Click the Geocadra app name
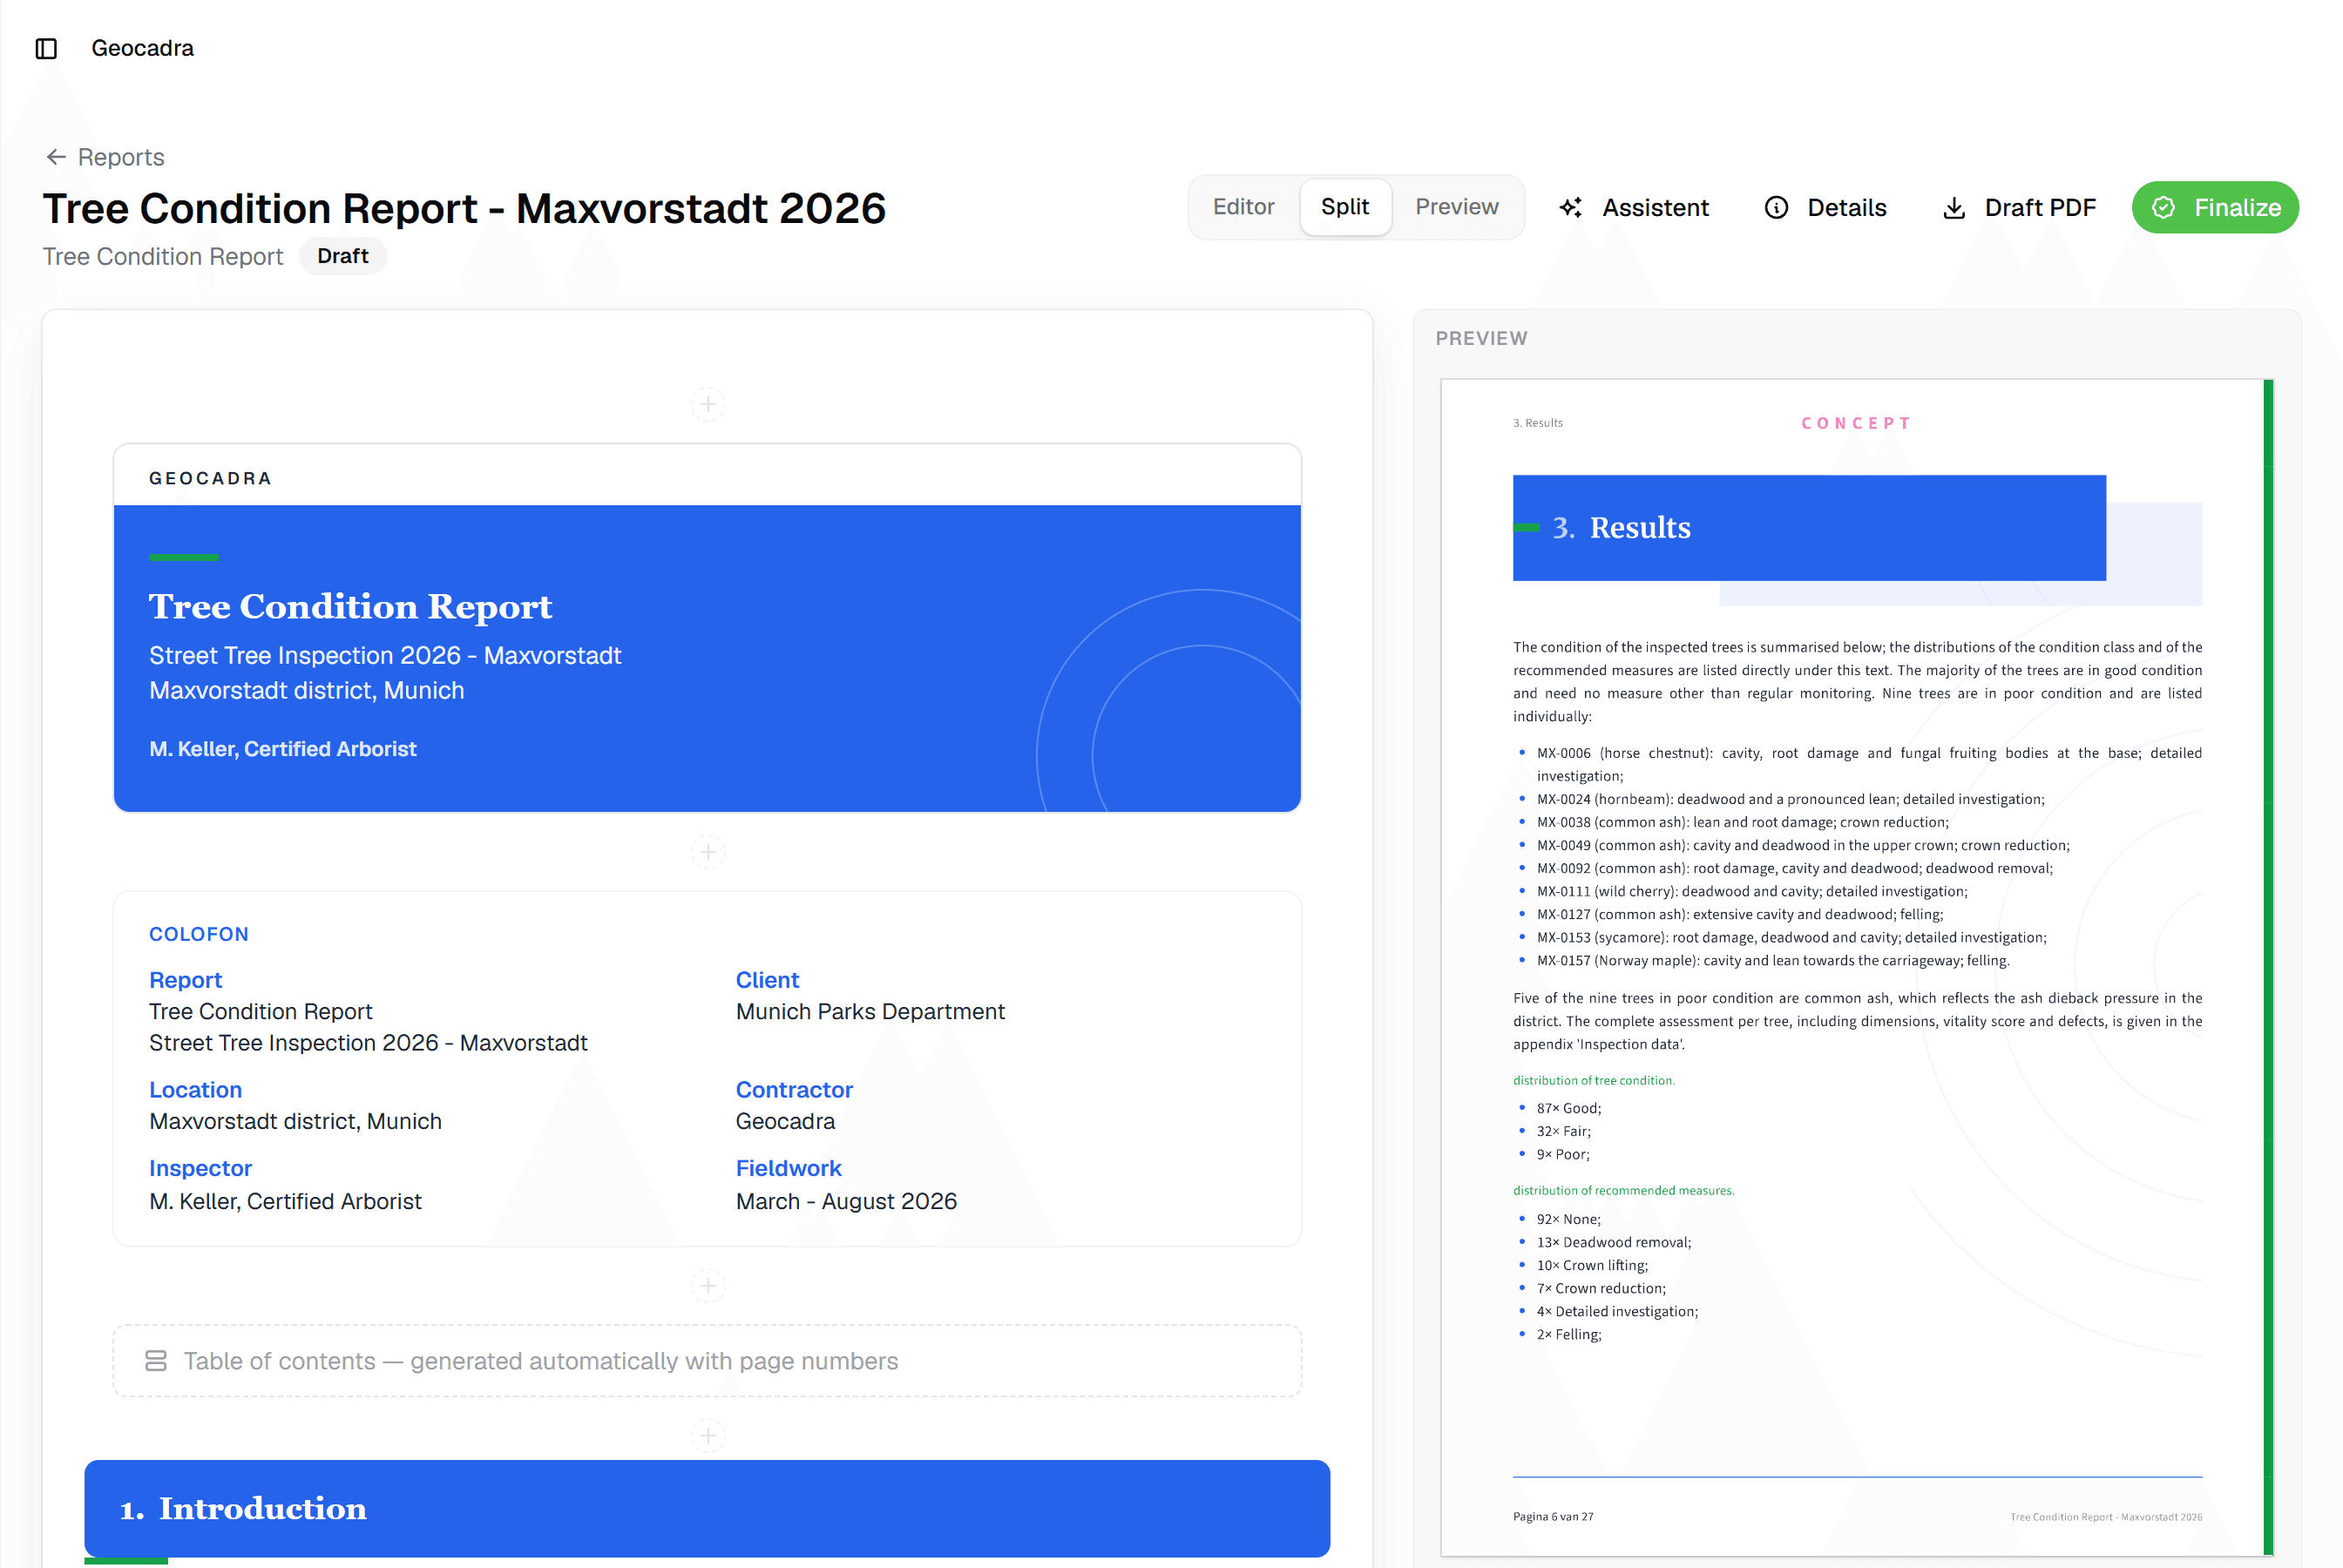 pyautogui.click(x=142, y=48)
